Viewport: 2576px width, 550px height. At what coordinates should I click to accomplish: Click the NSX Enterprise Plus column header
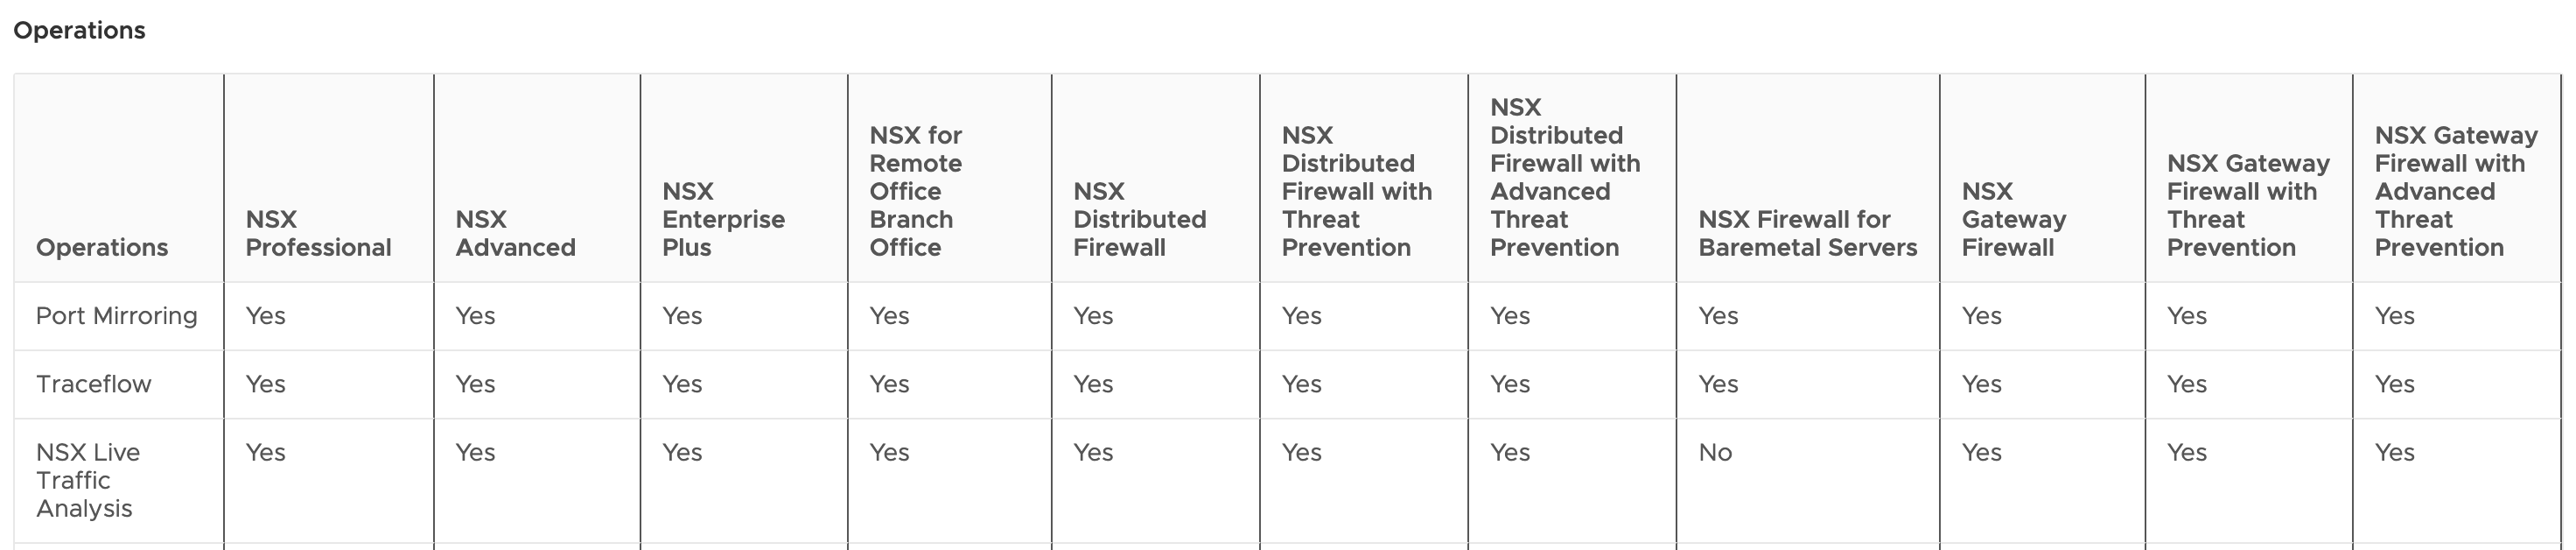pos(723,219)
